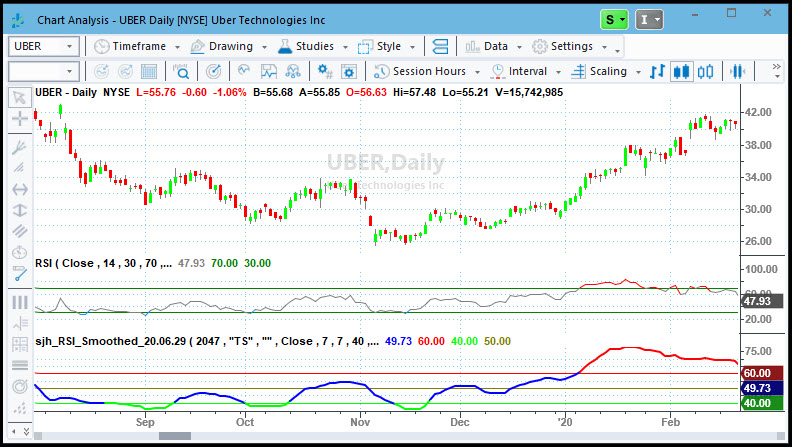Click the gear with hash settings icon
The width and height of the screenshot is (792, 447).
pyautogui.click(x=325, y=72)
